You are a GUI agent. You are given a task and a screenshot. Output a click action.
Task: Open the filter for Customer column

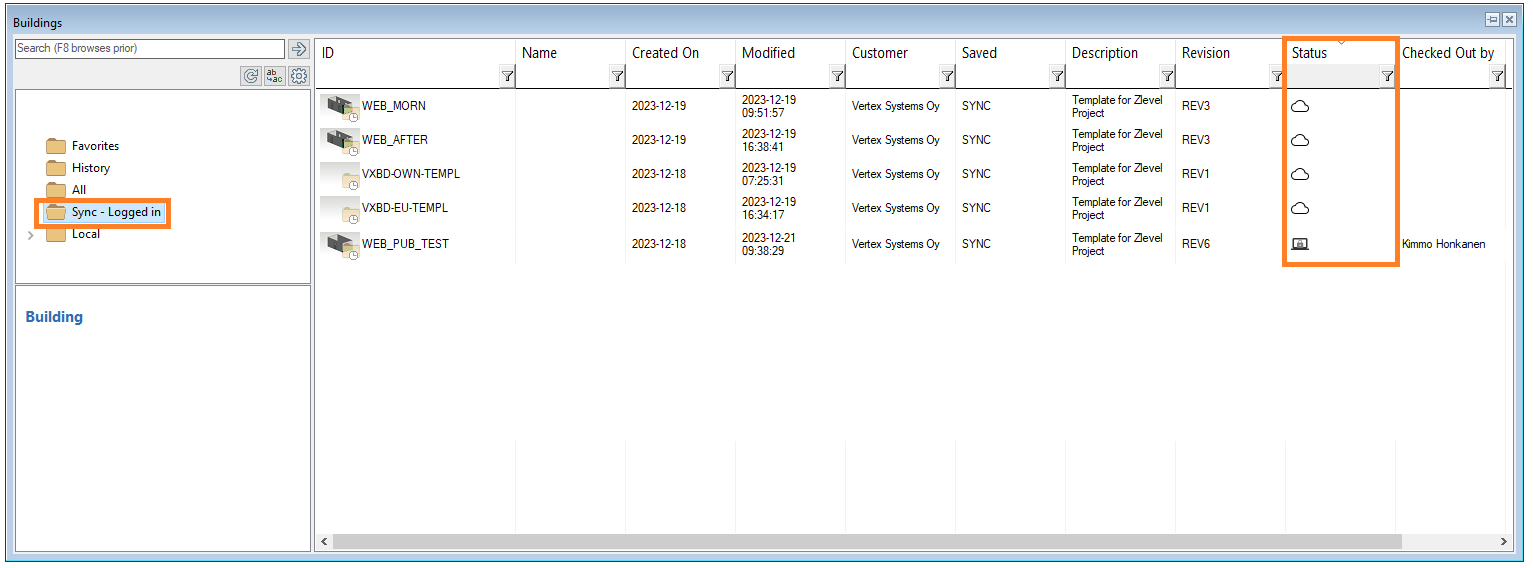tap(946, 76)
